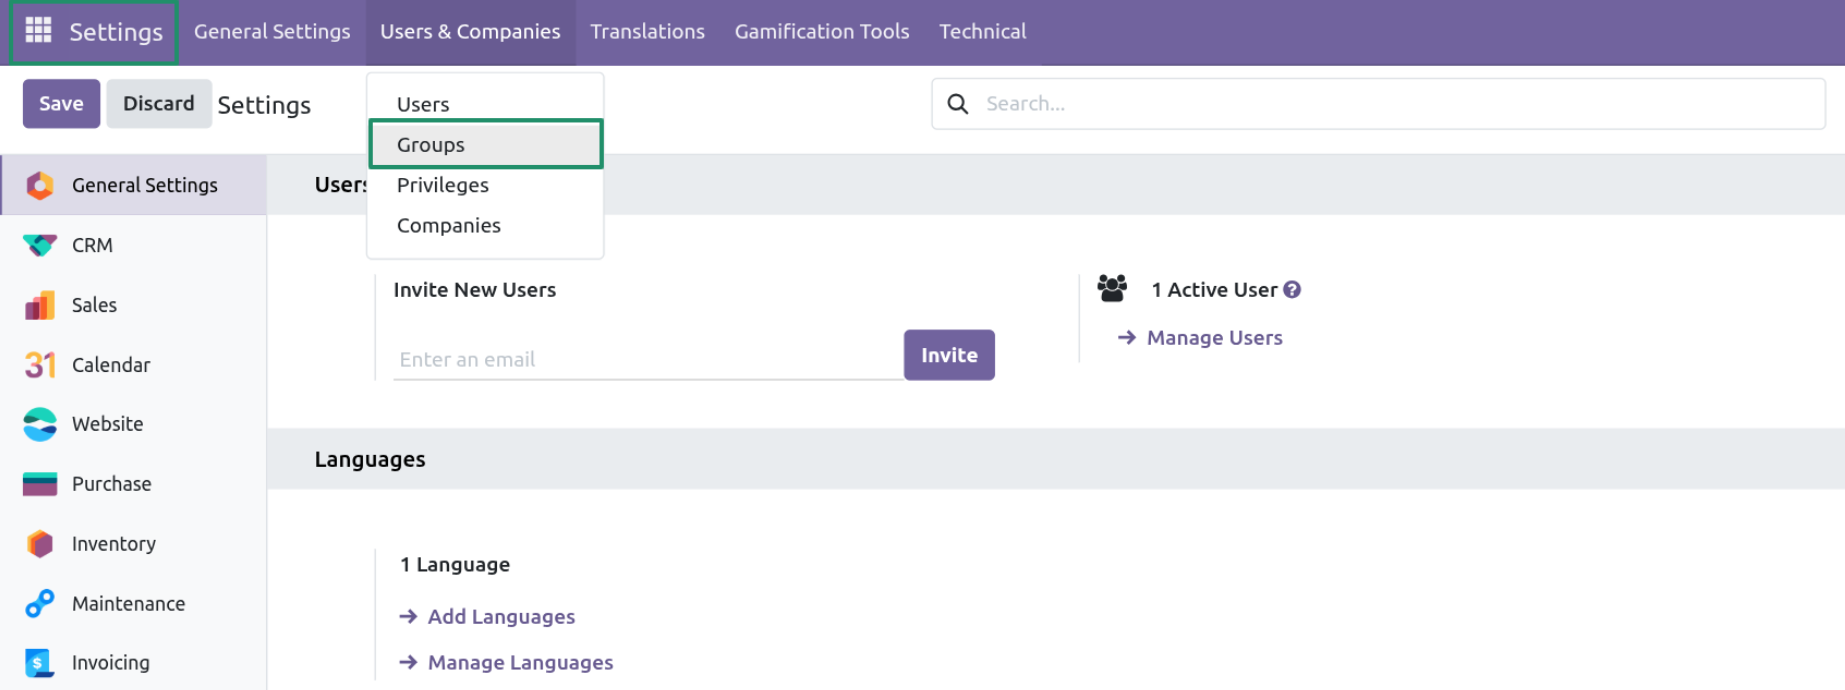The width and height of the screenshot is (1845, 690).
Task: Click the Invite New Users label
Action: [x=474, y=290]
